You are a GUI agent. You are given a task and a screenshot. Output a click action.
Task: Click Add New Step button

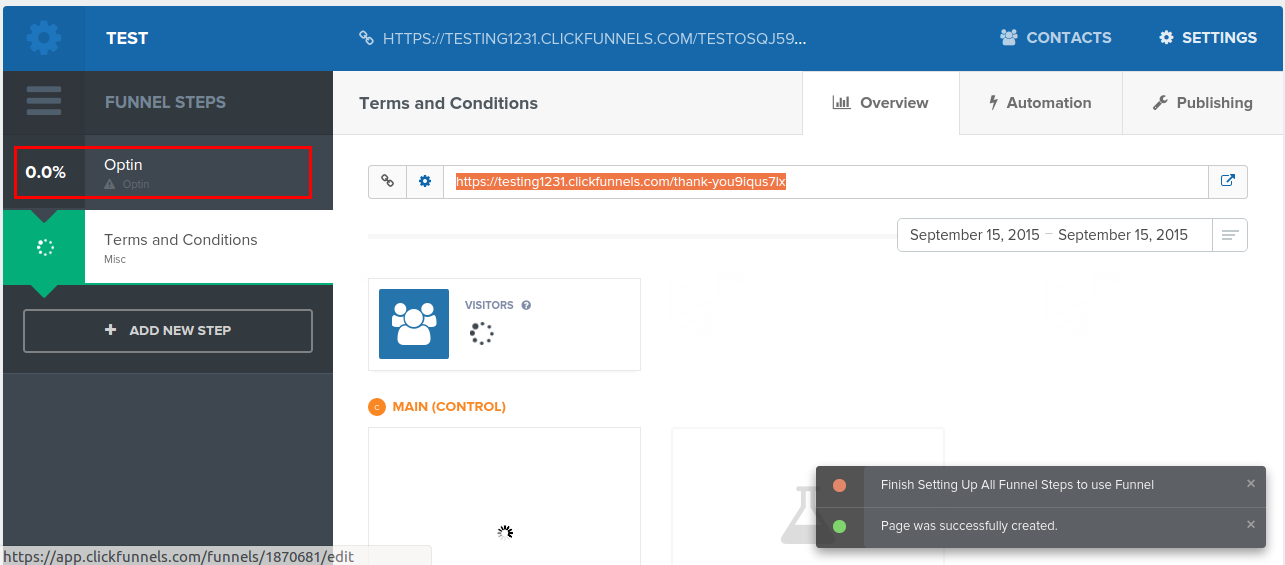tap(168, 330)
